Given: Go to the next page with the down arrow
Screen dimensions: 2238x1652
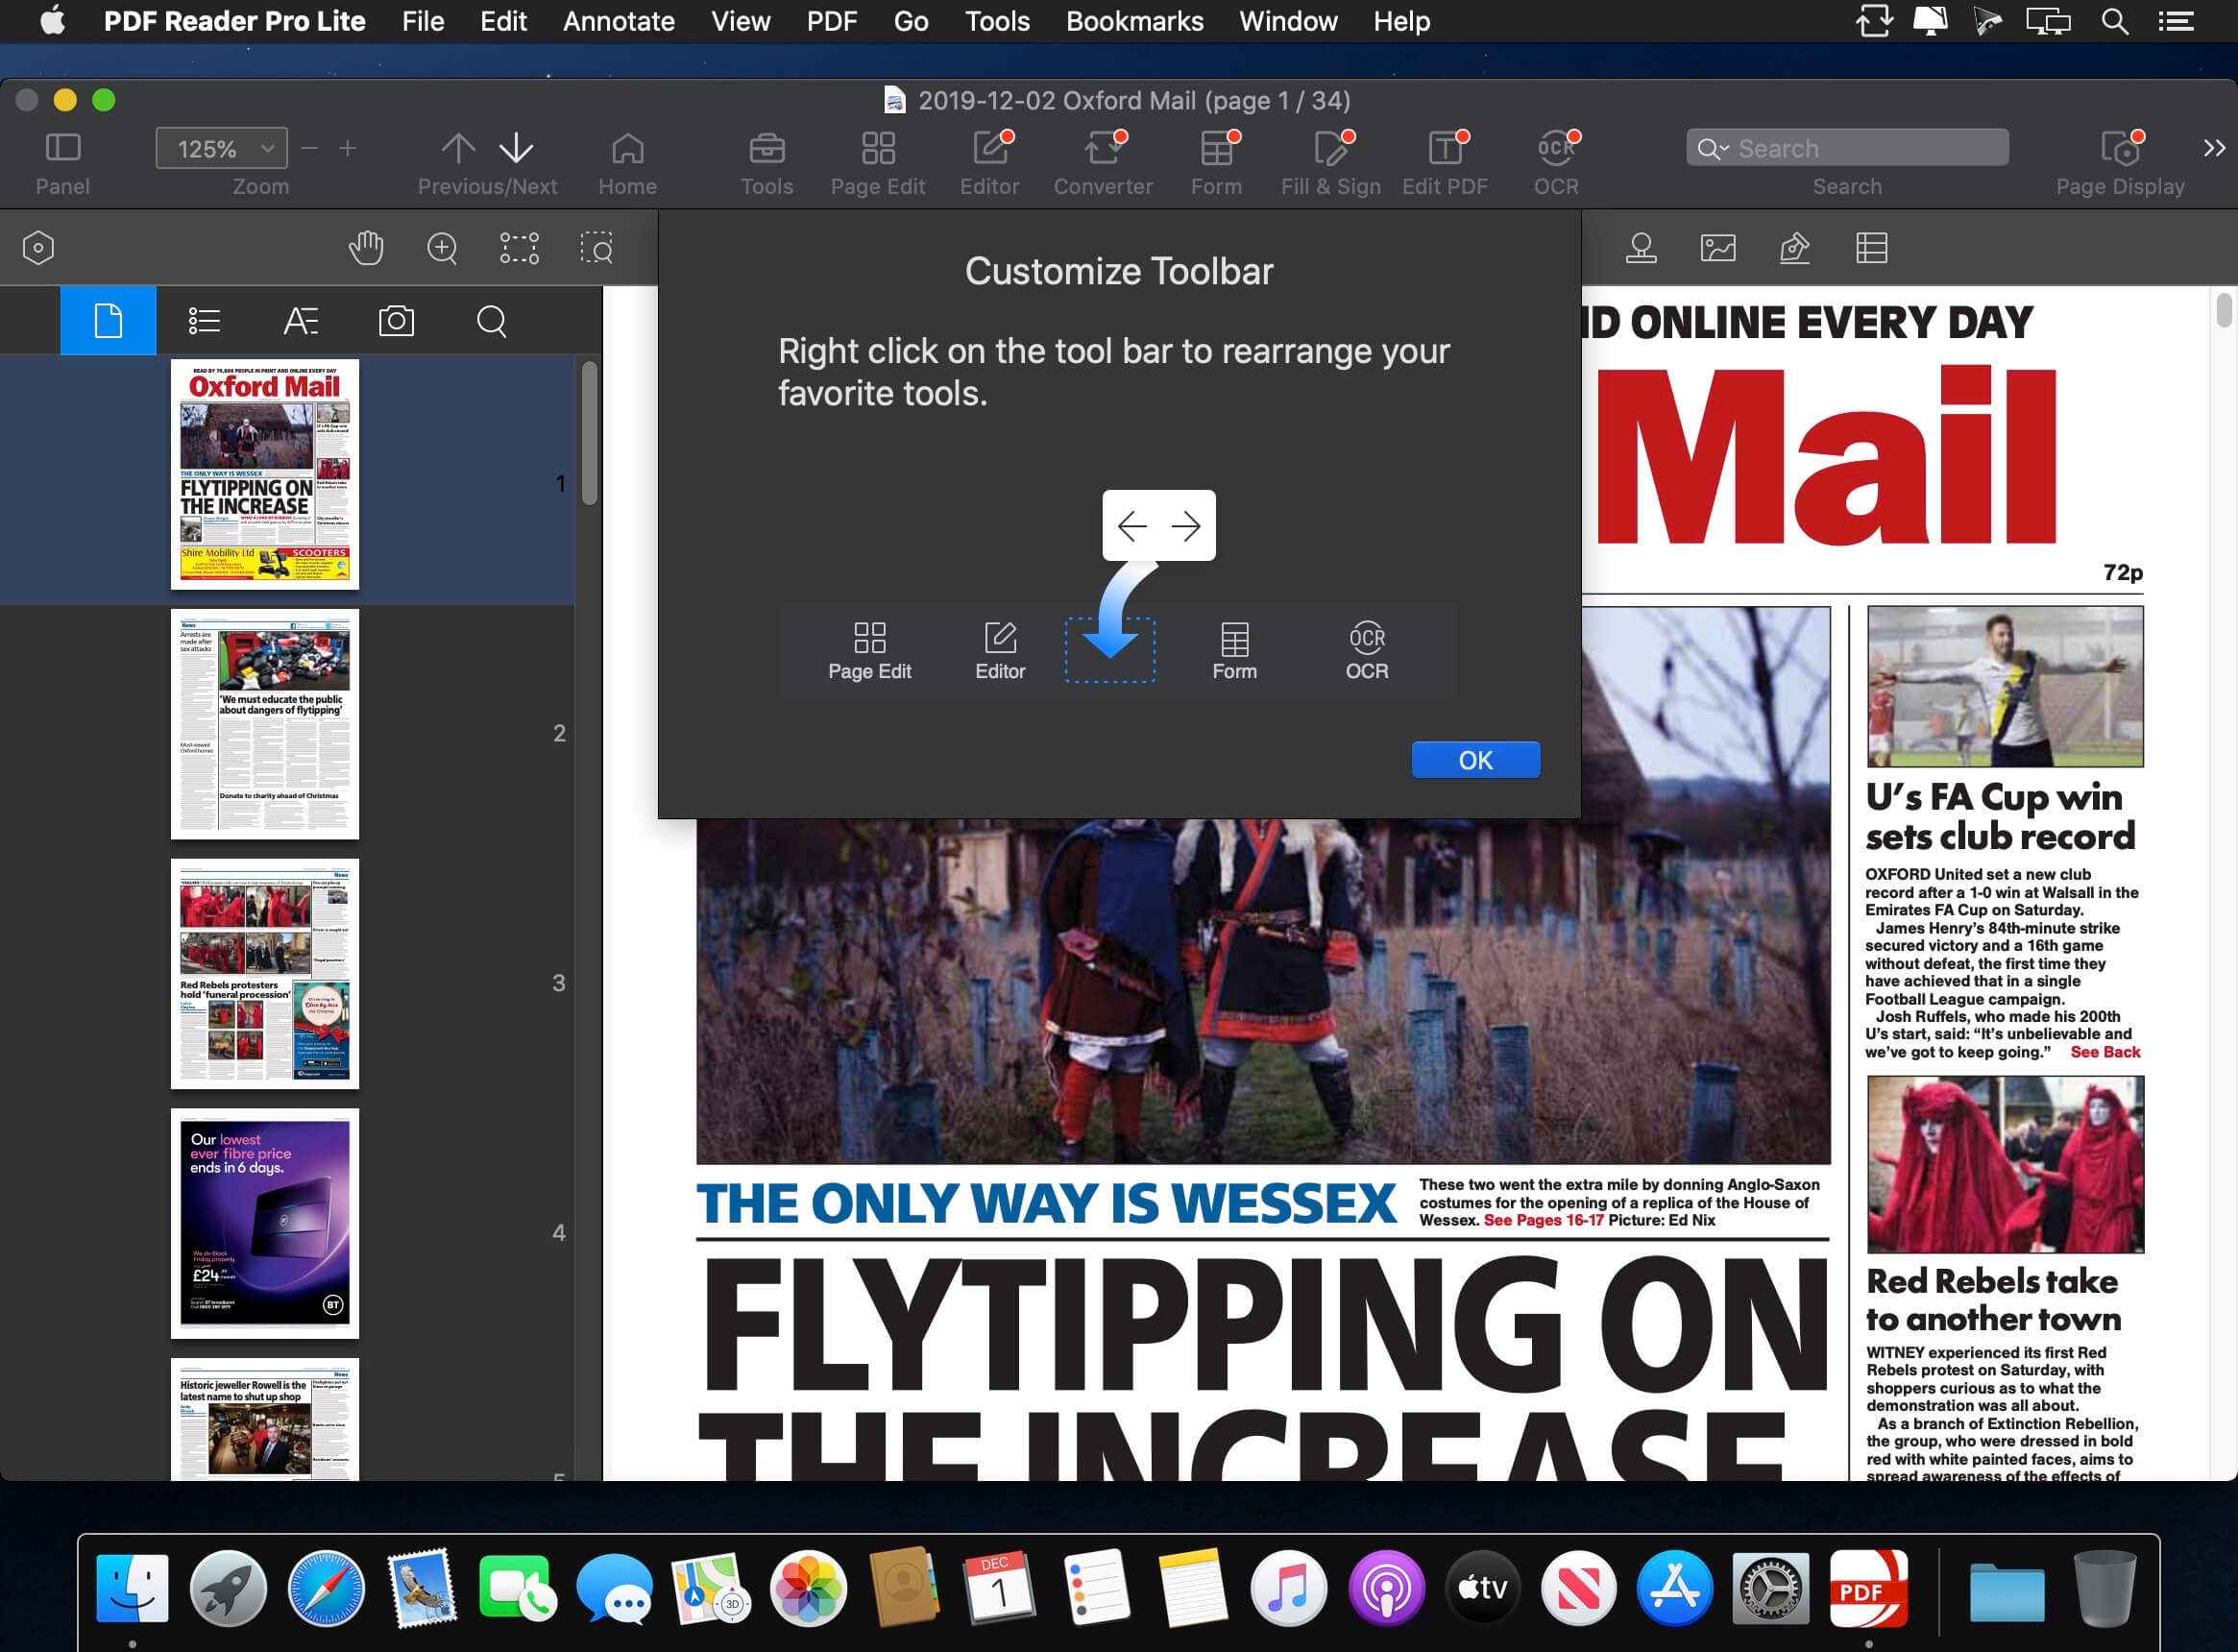Looking at the screenshot, I should pyautogui.click(x=516, y=148).
